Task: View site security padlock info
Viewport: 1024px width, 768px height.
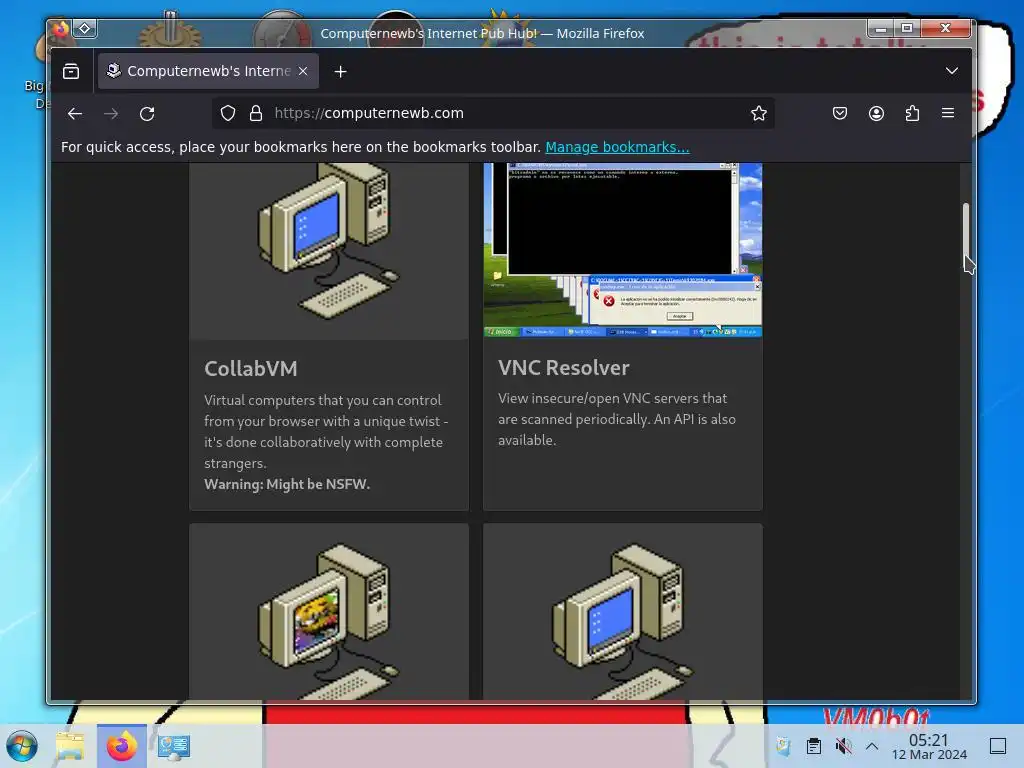Action: pos(256,114)
